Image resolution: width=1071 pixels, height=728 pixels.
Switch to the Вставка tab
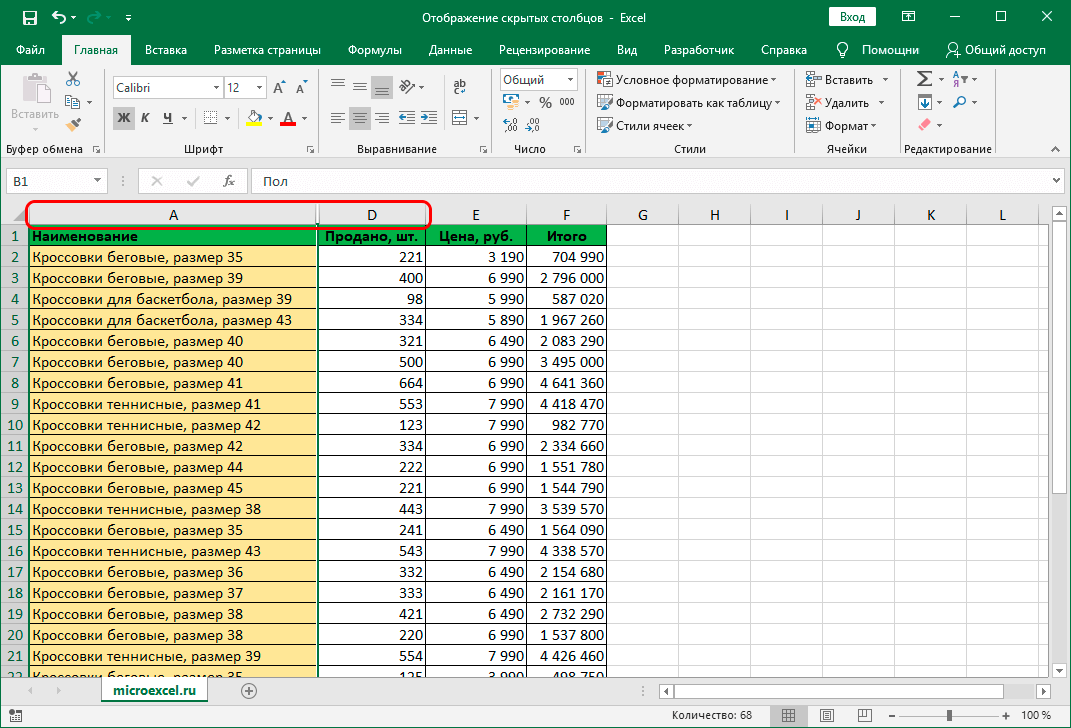point(166,50)
